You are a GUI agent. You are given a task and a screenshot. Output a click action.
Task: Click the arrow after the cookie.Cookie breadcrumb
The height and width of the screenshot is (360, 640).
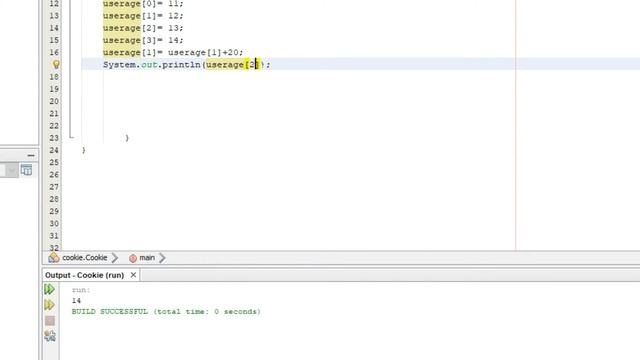click(115, 258)
